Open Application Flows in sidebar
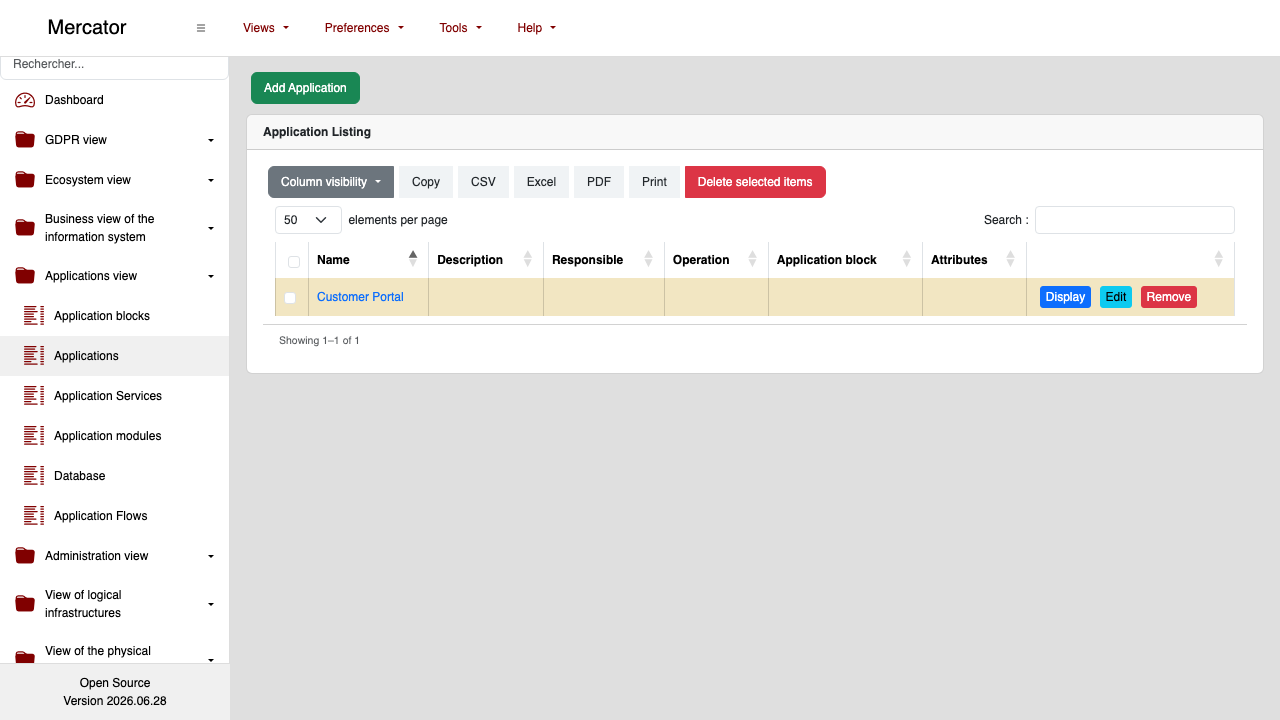The image size is (1280, 720). coord(100,516)
